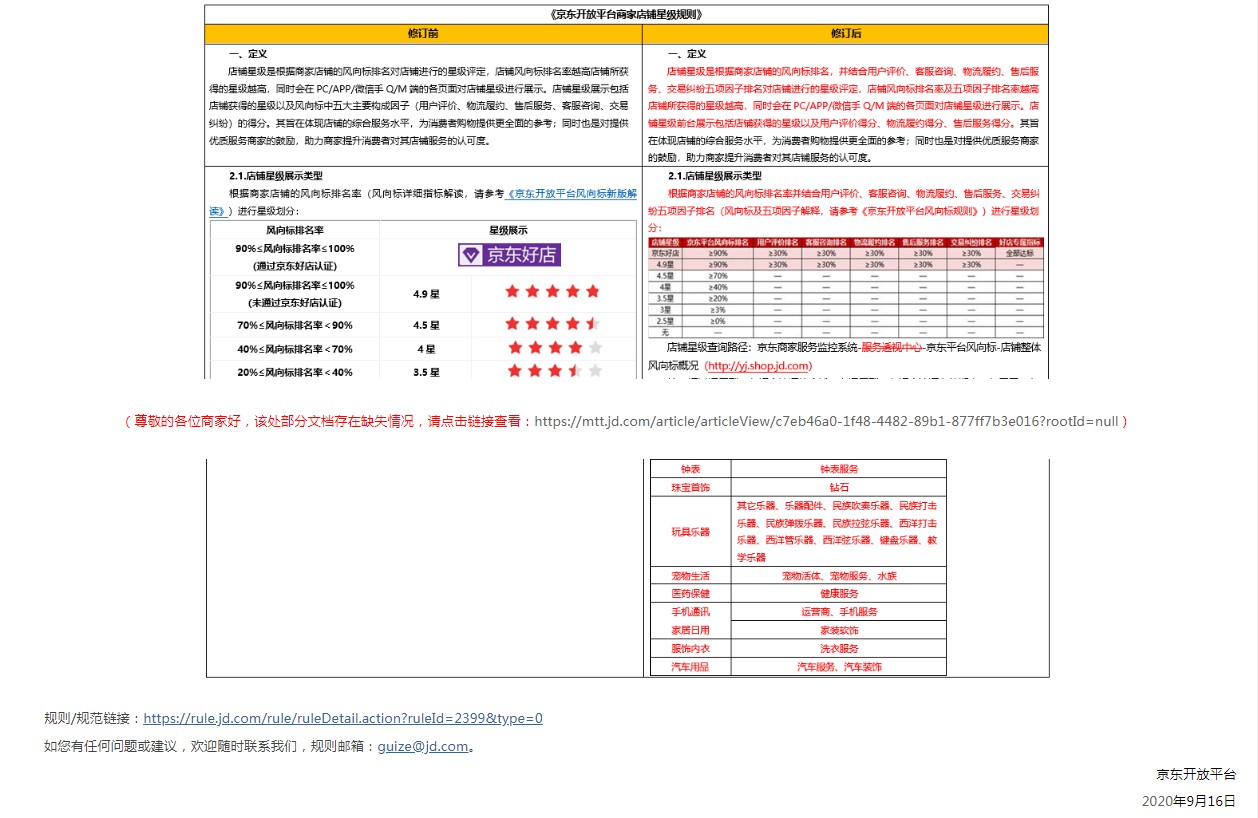The width and height of the screenshot is (1258, 818).
Task: Click the 服饰内衣 category cell
Action: point(691,648)
